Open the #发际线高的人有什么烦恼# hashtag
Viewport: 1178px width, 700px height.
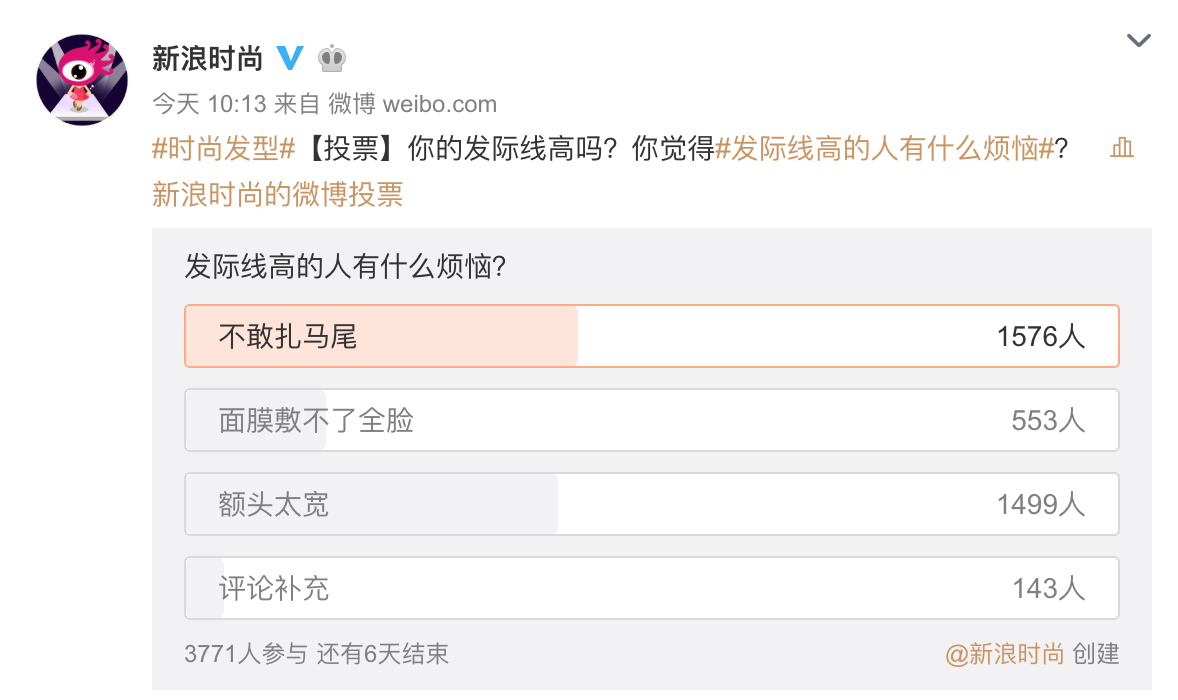pos(886,149)
